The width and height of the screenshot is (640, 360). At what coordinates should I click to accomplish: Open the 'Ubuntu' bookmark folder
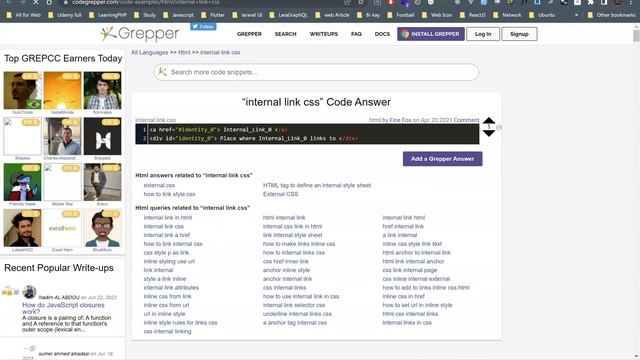[542, 15]
